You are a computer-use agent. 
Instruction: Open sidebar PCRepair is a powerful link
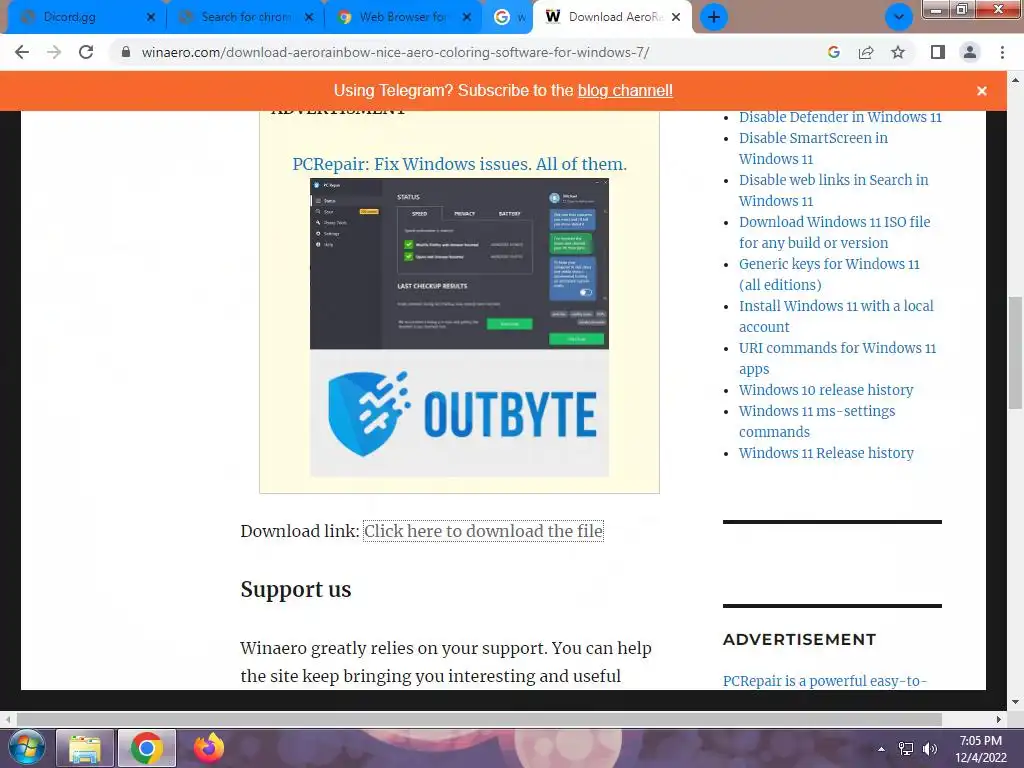click(x=824, y=680)
